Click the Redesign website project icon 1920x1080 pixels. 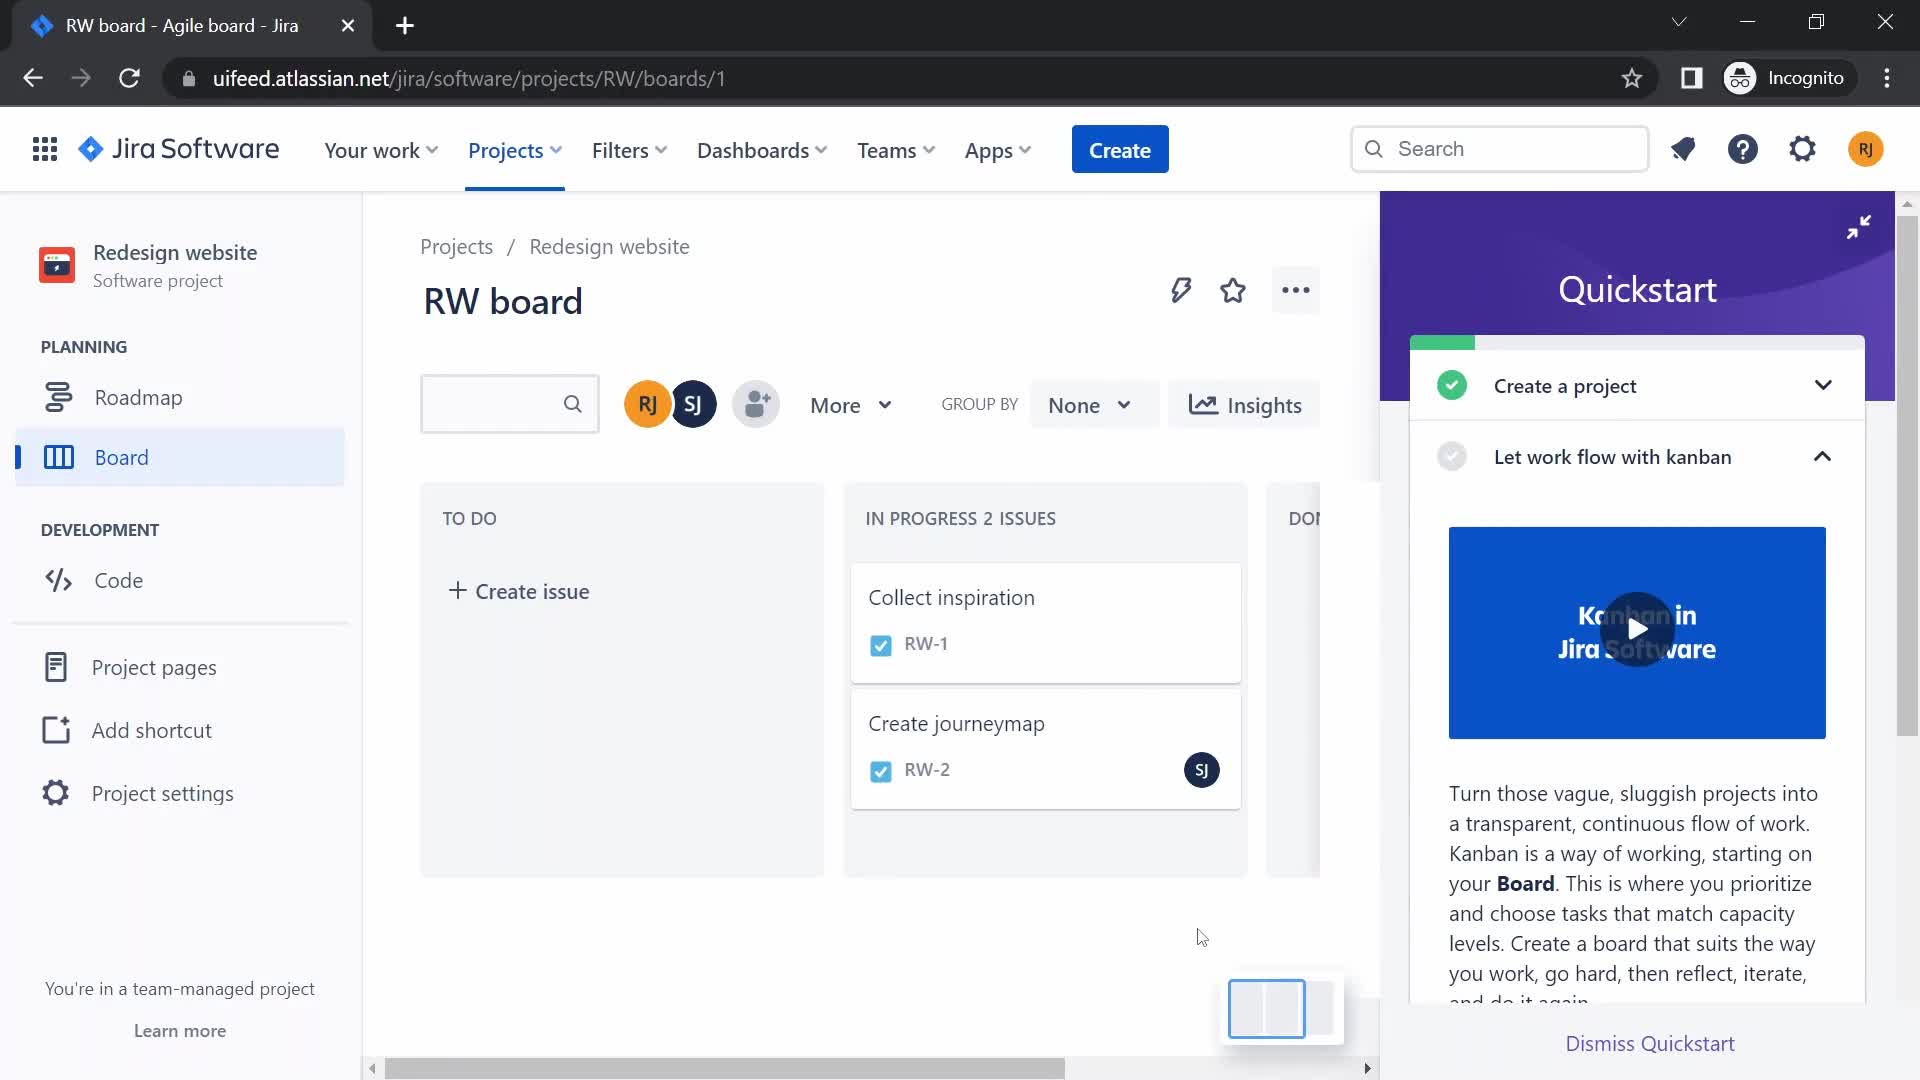[x=57, y=266]
